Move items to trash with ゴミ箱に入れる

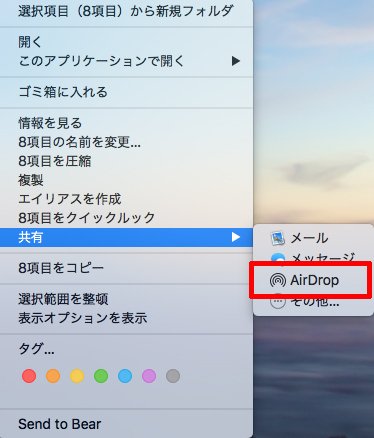126,92
